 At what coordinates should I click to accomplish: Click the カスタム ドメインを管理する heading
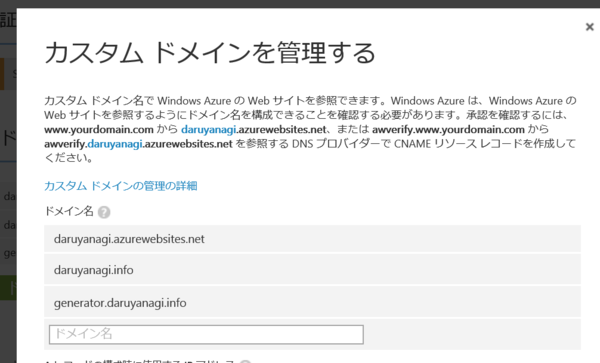click(x=210, y=52)
